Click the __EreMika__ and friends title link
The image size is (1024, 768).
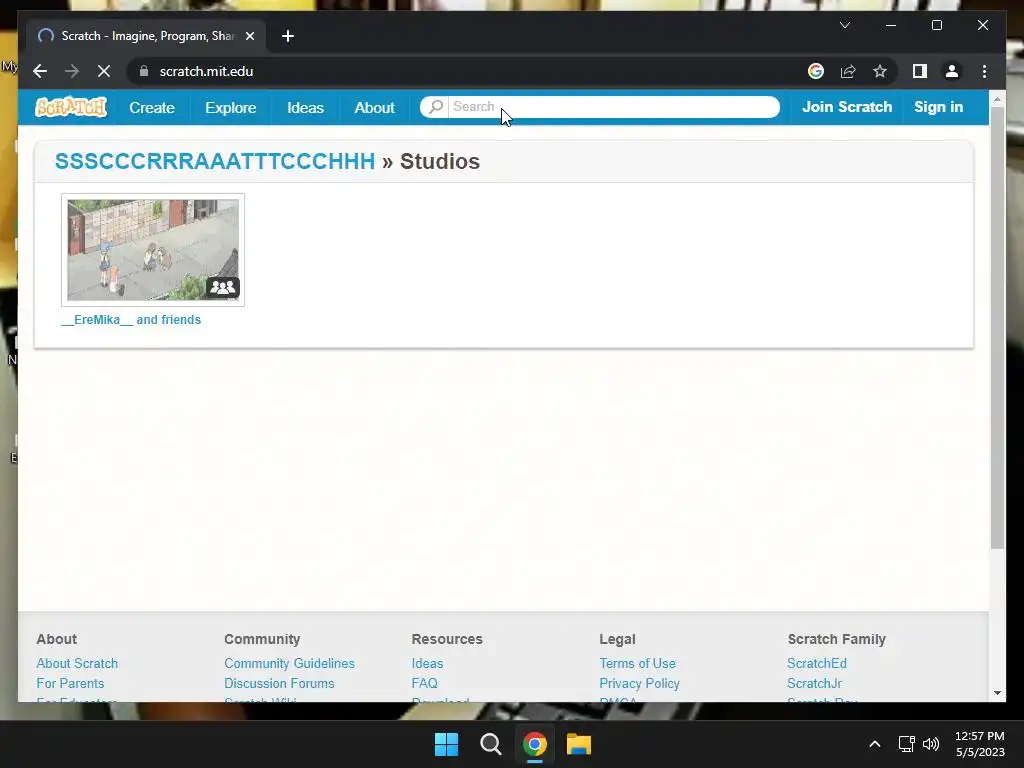(x=131, y=320)
